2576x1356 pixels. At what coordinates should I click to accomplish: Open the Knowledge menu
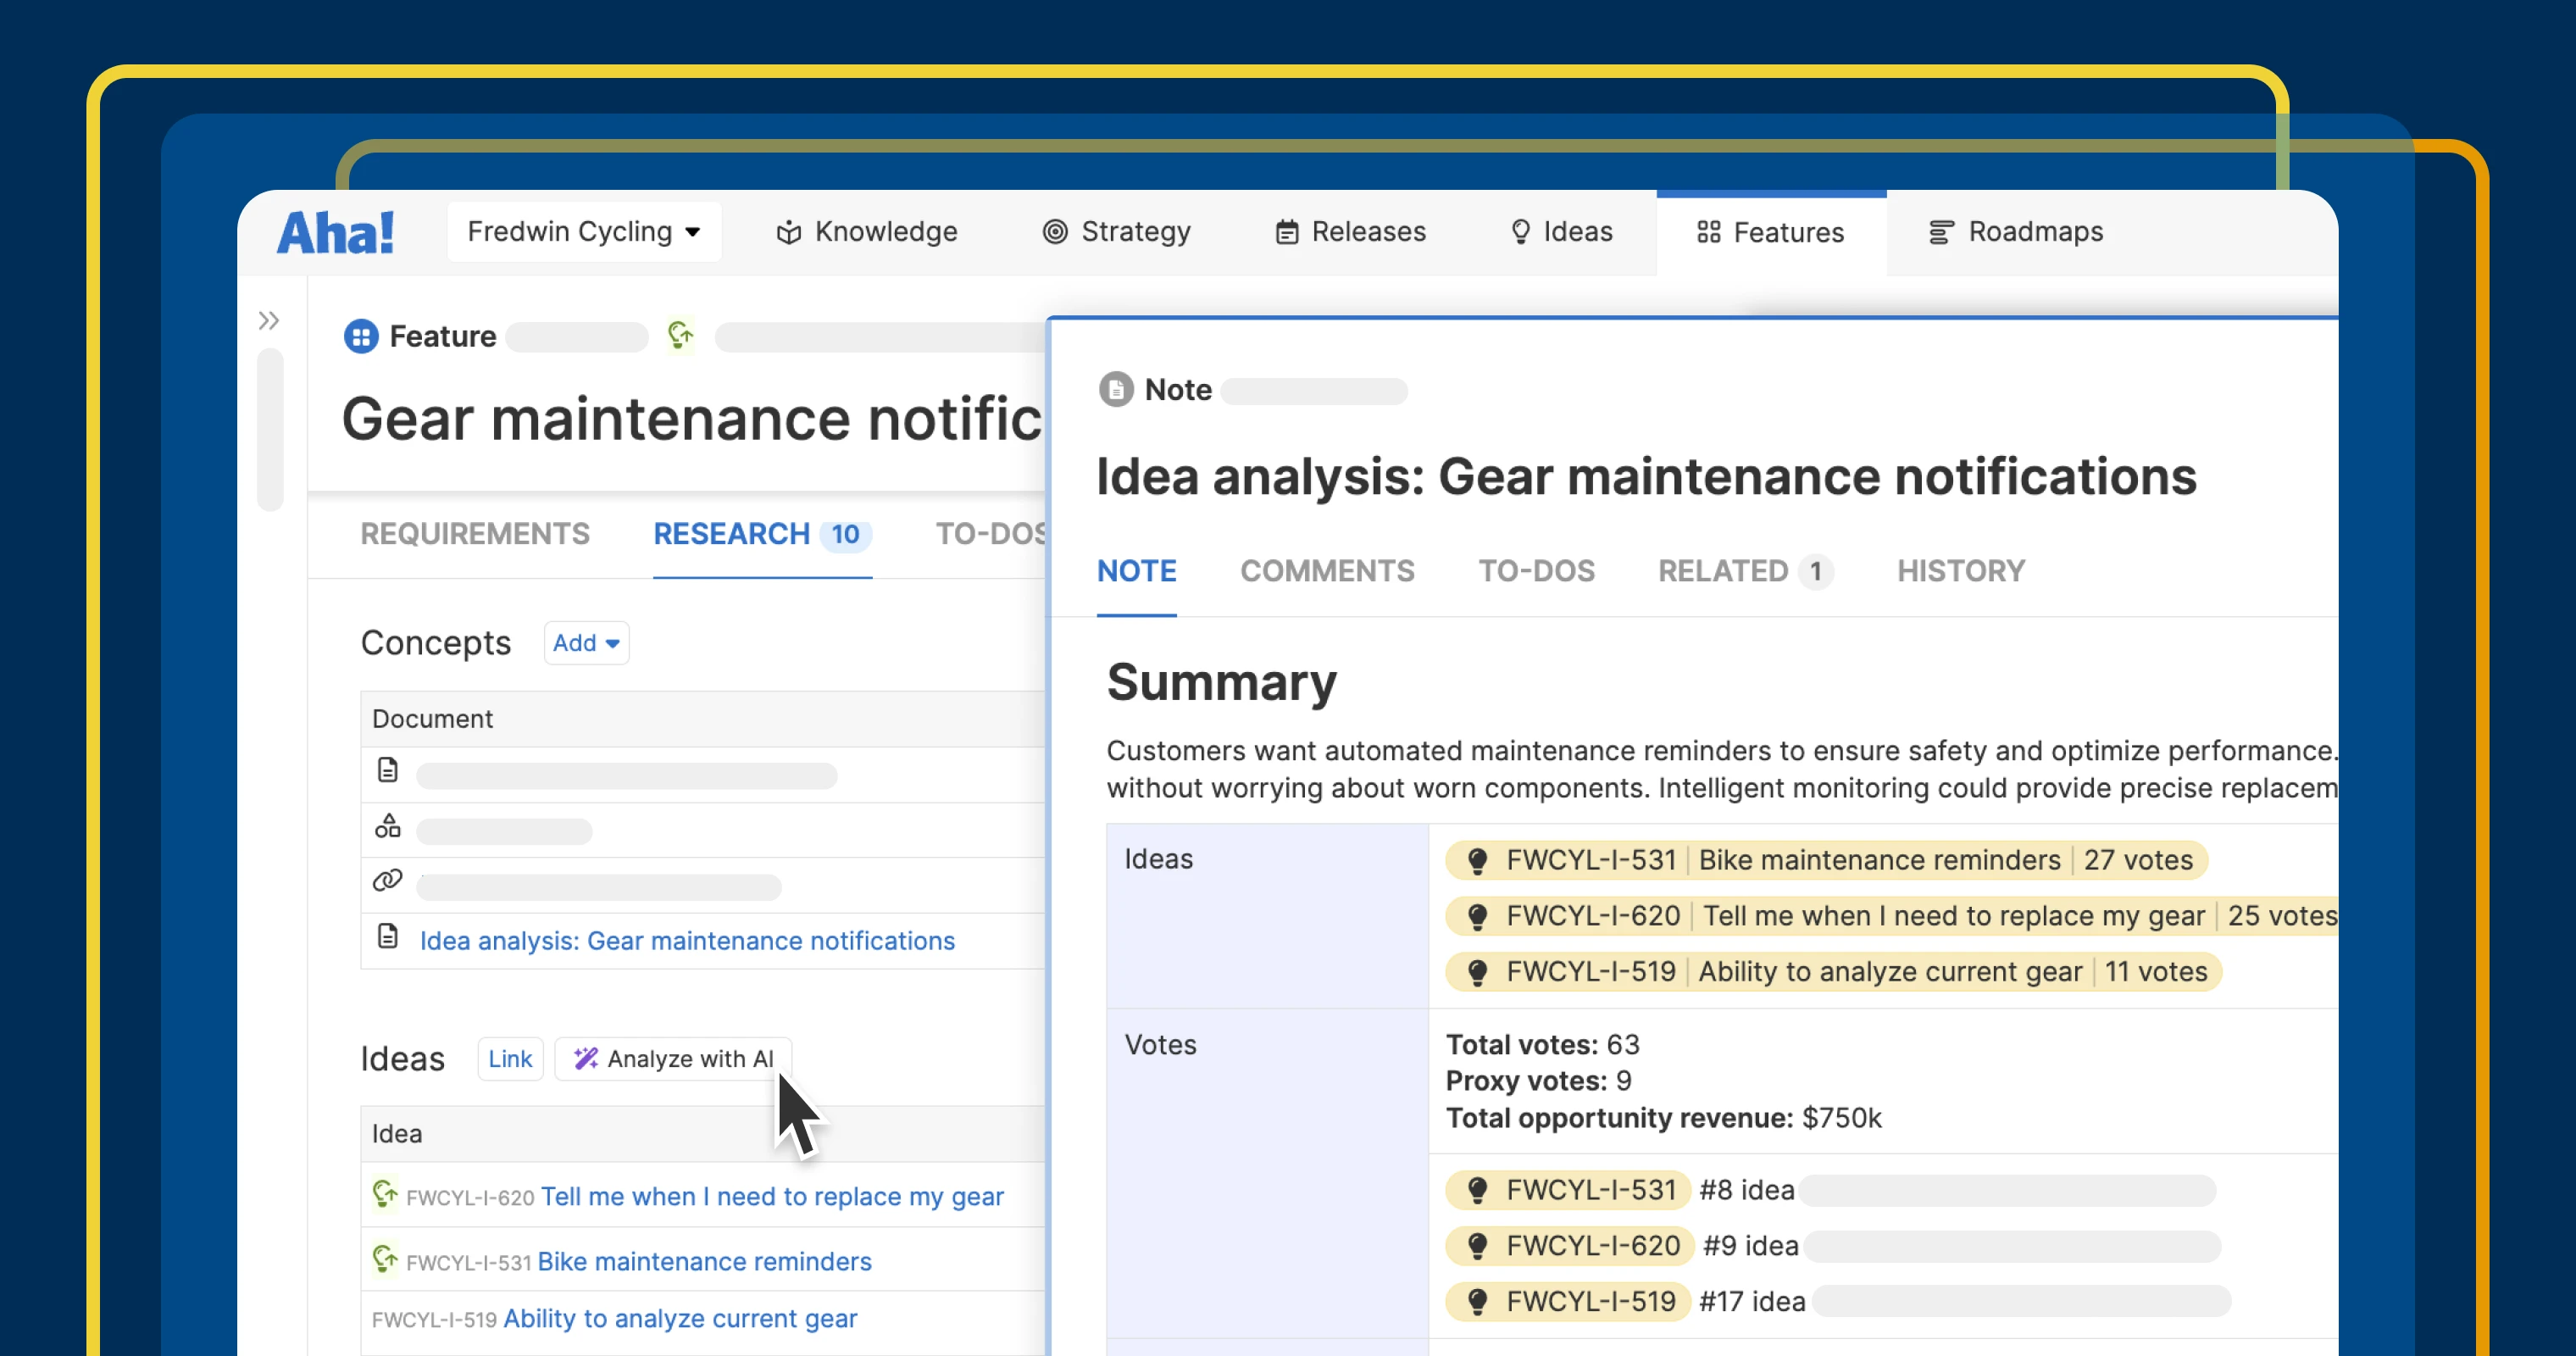(867, 232)
